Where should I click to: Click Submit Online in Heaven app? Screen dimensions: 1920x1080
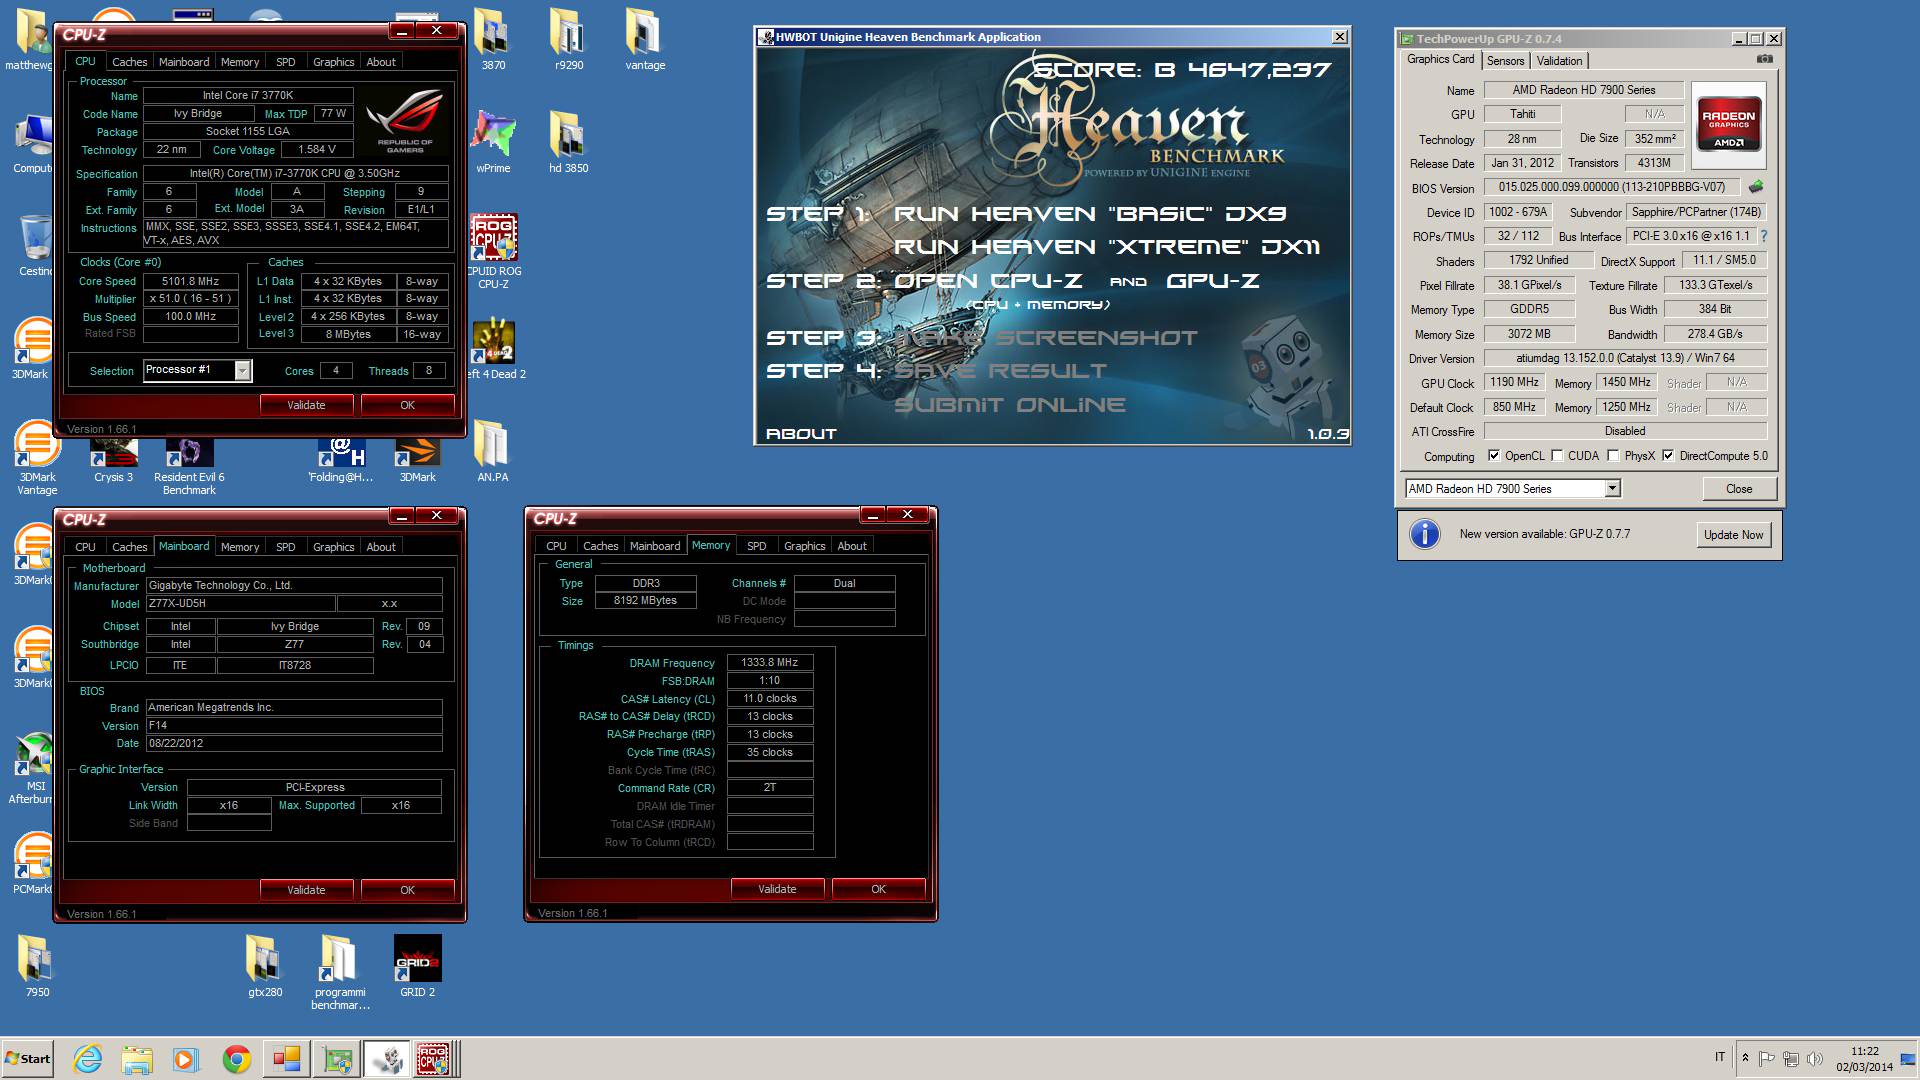pyautogui.click(x=1010, y=405)
